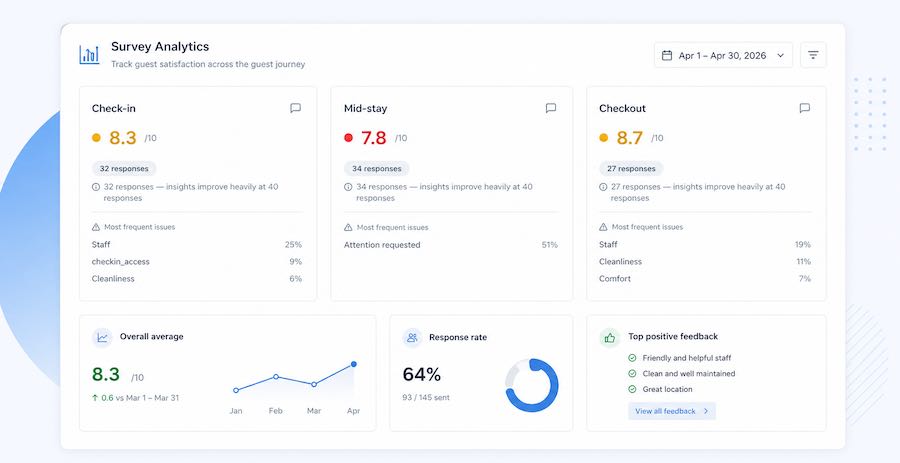Click the Checkout card title

[622, 108]
